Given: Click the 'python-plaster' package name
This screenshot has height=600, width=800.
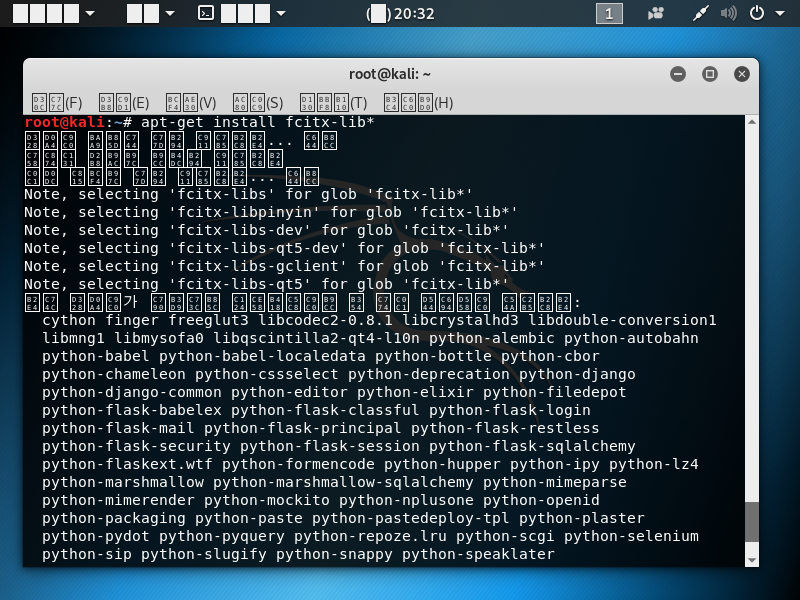Looking at the screenshot, I should click(582, 518).
